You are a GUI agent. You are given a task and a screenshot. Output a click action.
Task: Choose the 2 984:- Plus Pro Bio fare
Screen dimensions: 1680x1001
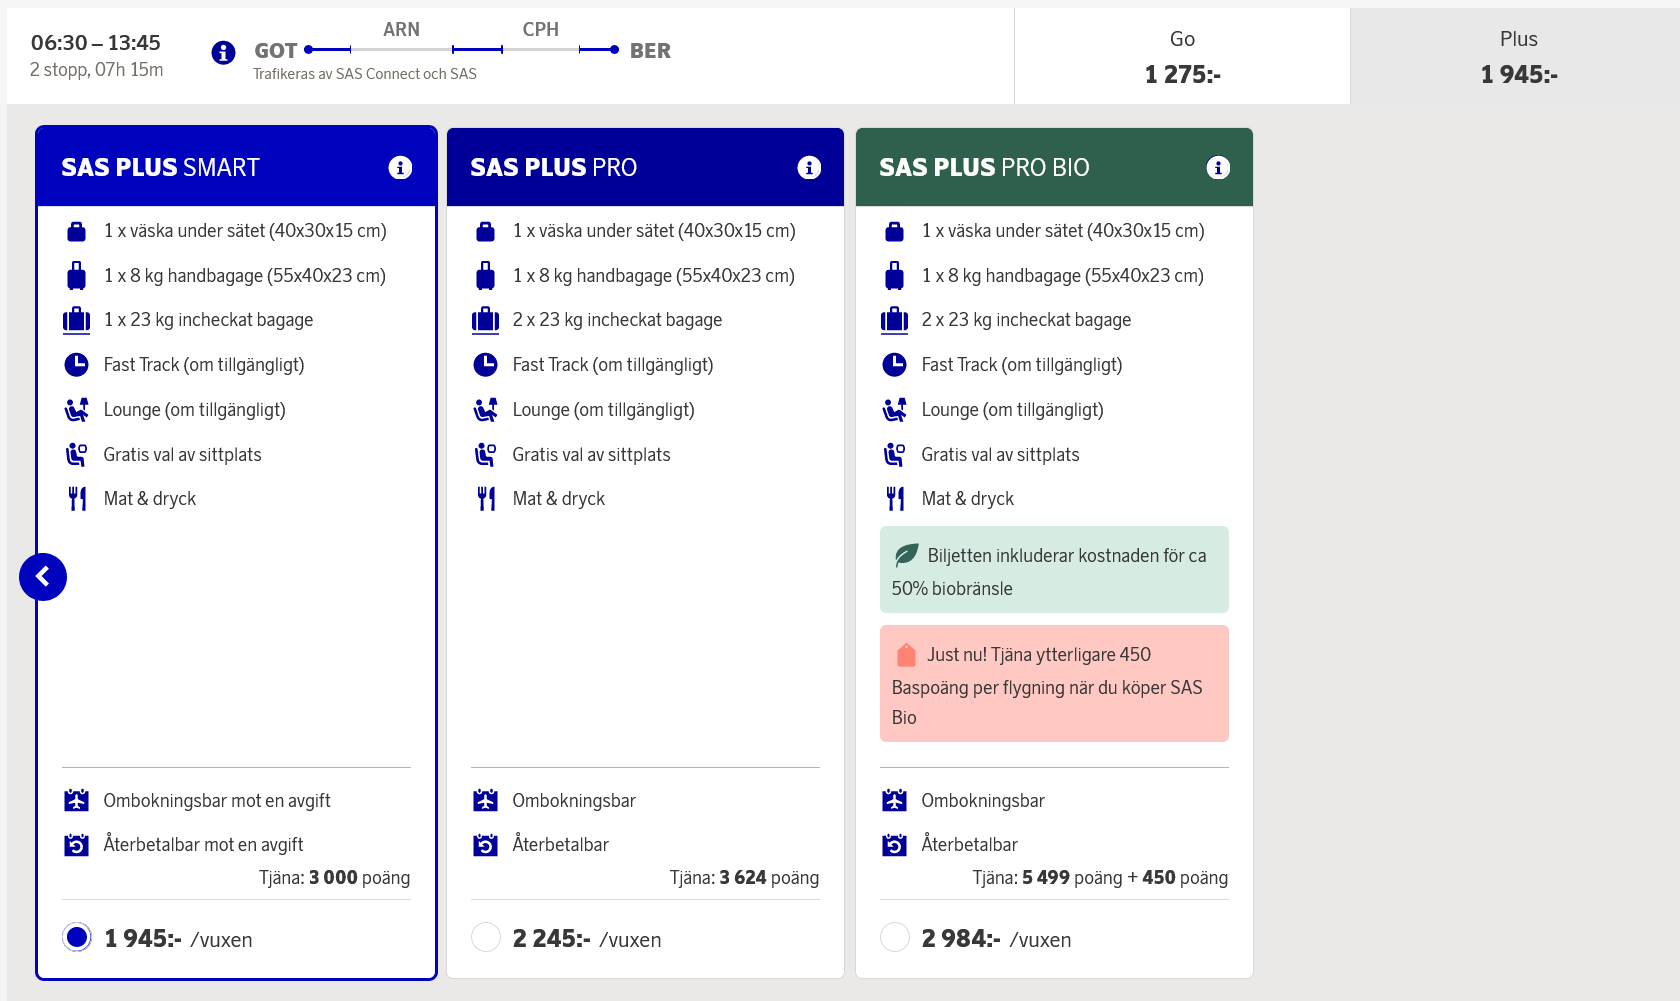click(895, 938)
